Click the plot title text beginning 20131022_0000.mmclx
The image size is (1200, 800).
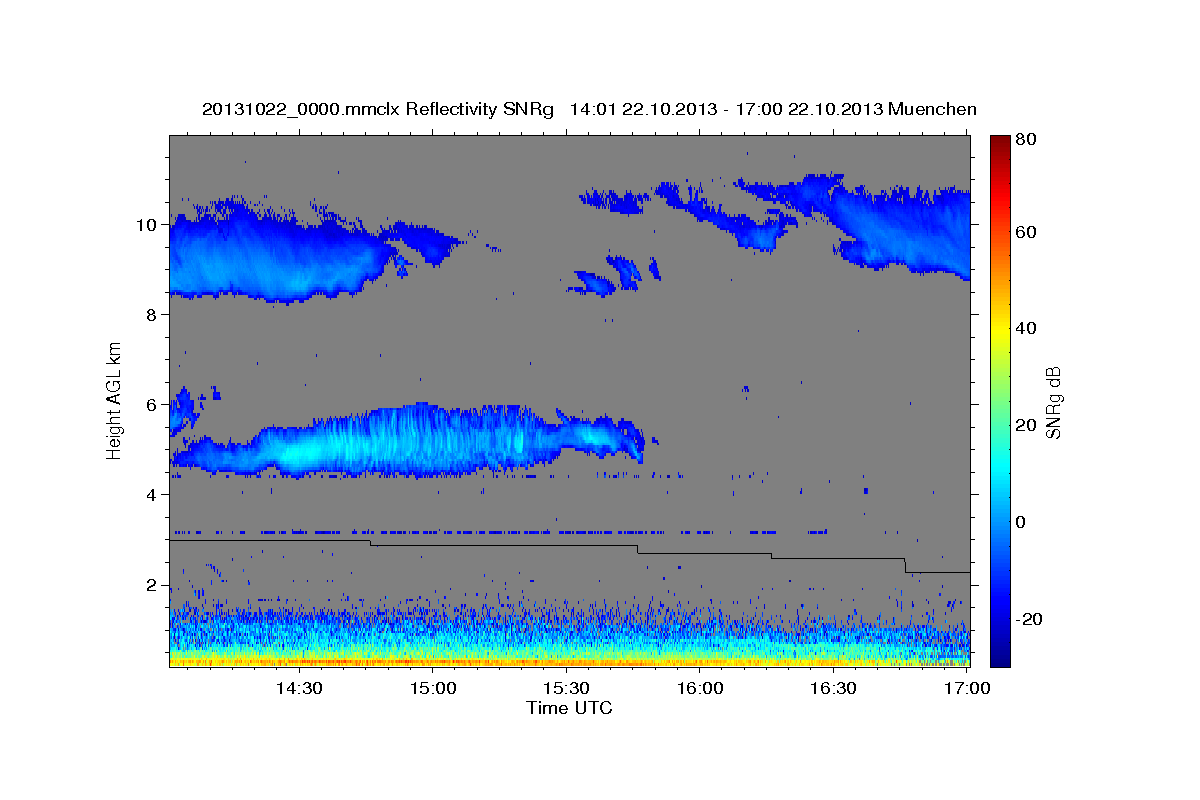pos(589,109)
